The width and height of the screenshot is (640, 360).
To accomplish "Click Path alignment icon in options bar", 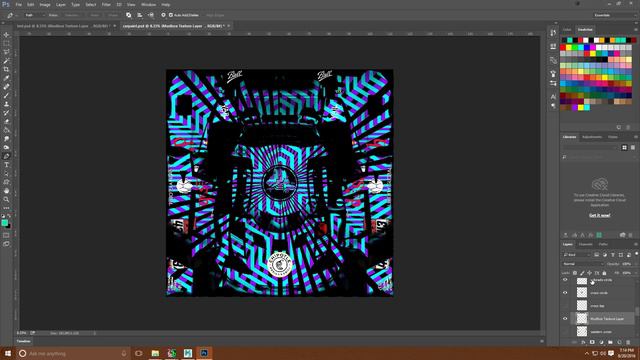I will (x=140, y=15).
